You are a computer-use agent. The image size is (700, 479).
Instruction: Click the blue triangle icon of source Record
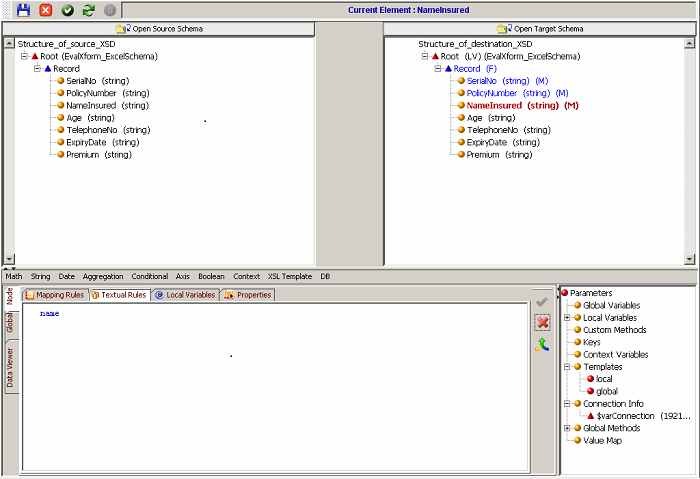(x=48, y=69)
